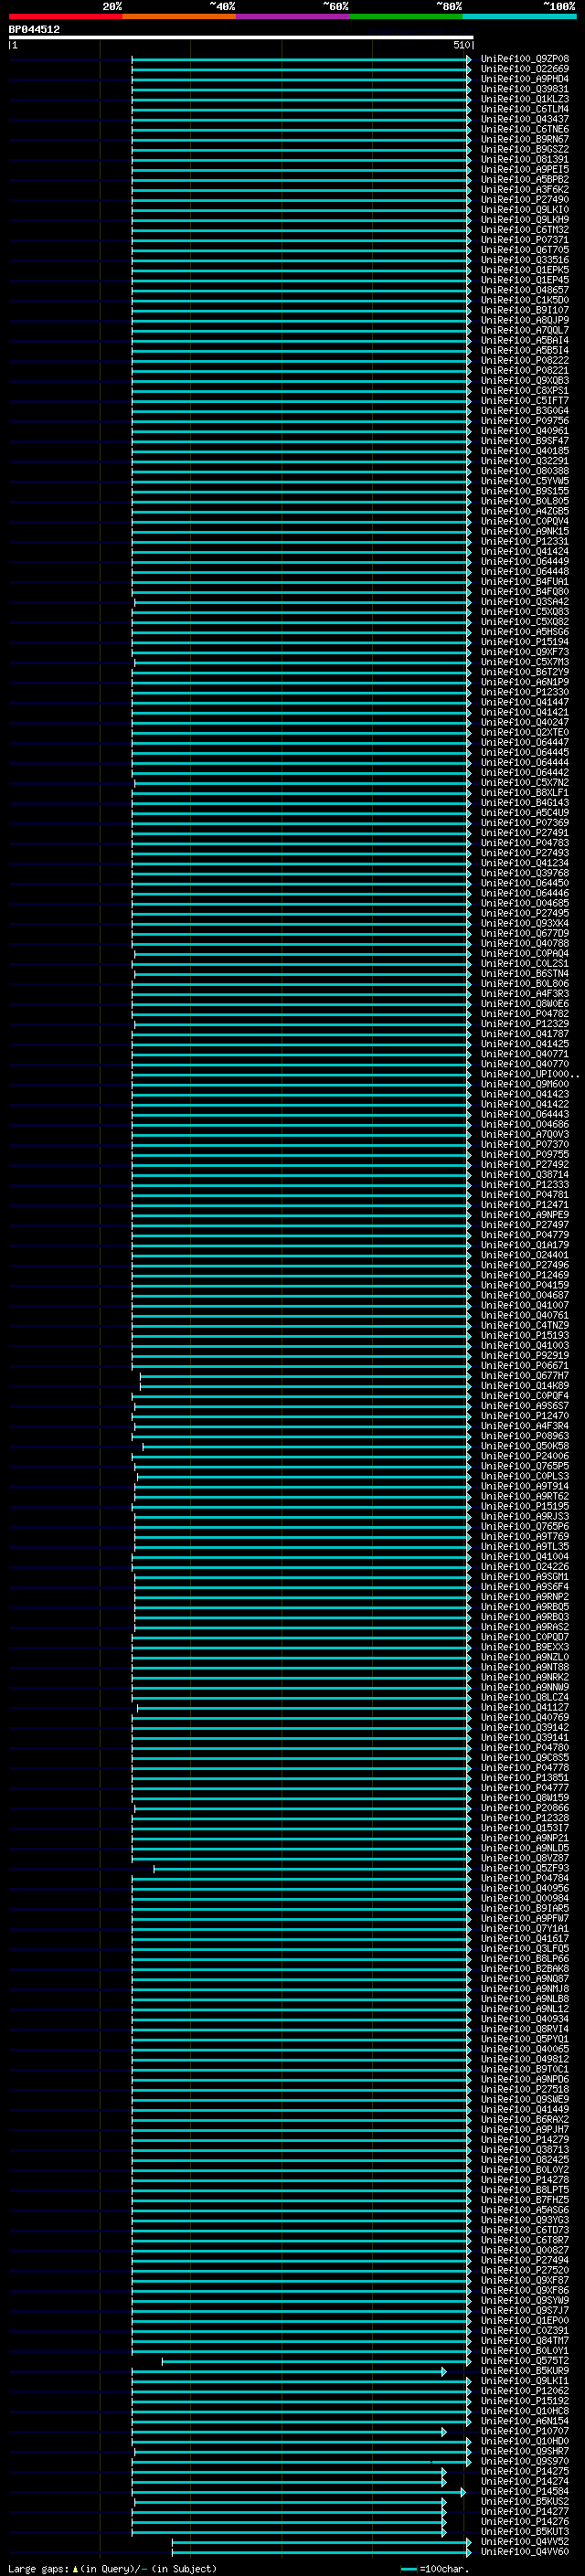Select the UniRef100_Q43437 label
The height and width of the screenshot is (2576, 585).
[525, 119]
